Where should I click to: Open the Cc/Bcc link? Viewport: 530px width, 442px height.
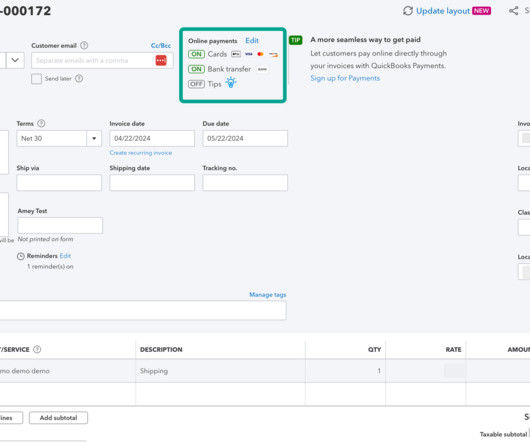click(x=161, y=45)
